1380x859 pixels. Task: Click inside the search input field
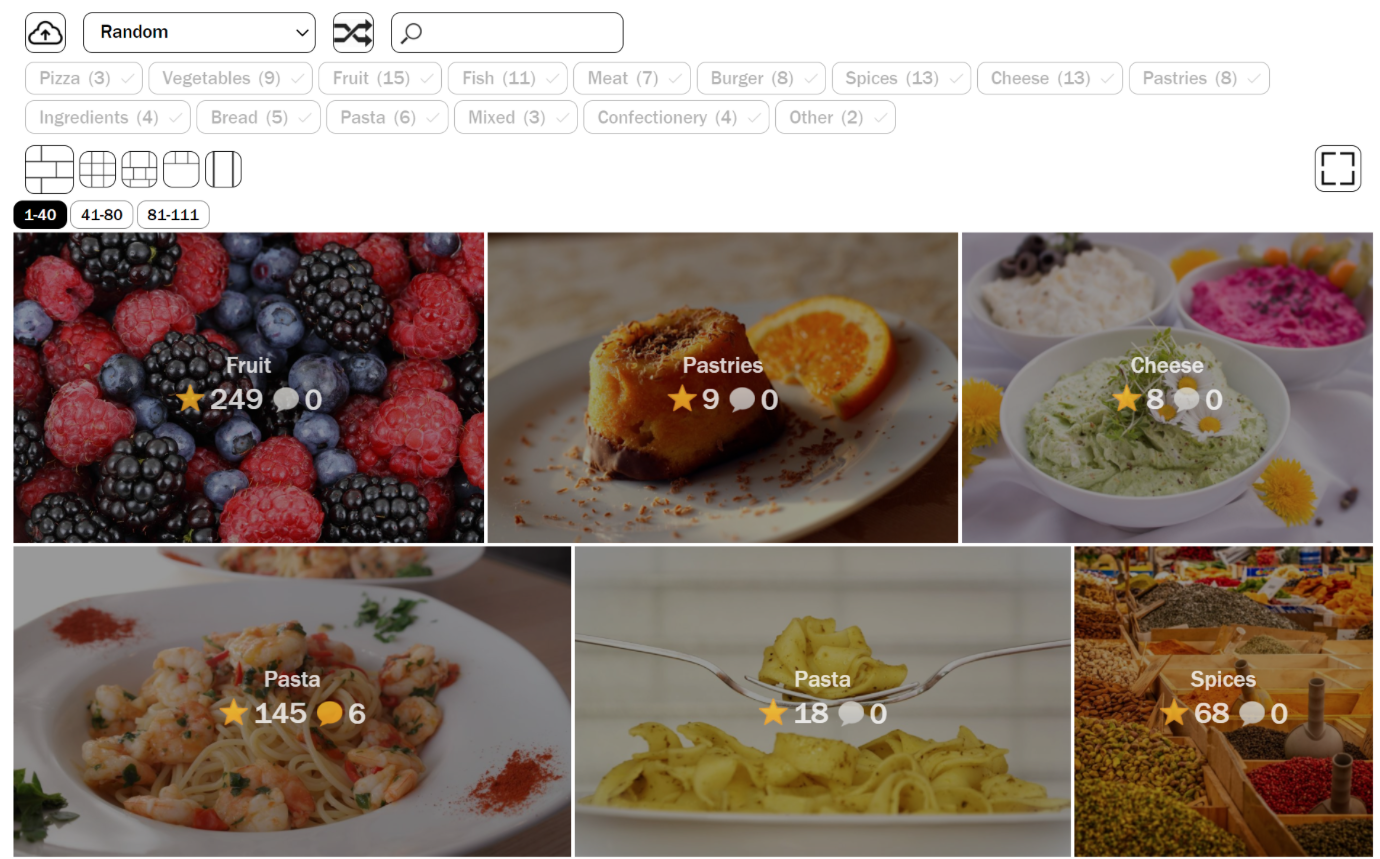pos(507,32)
